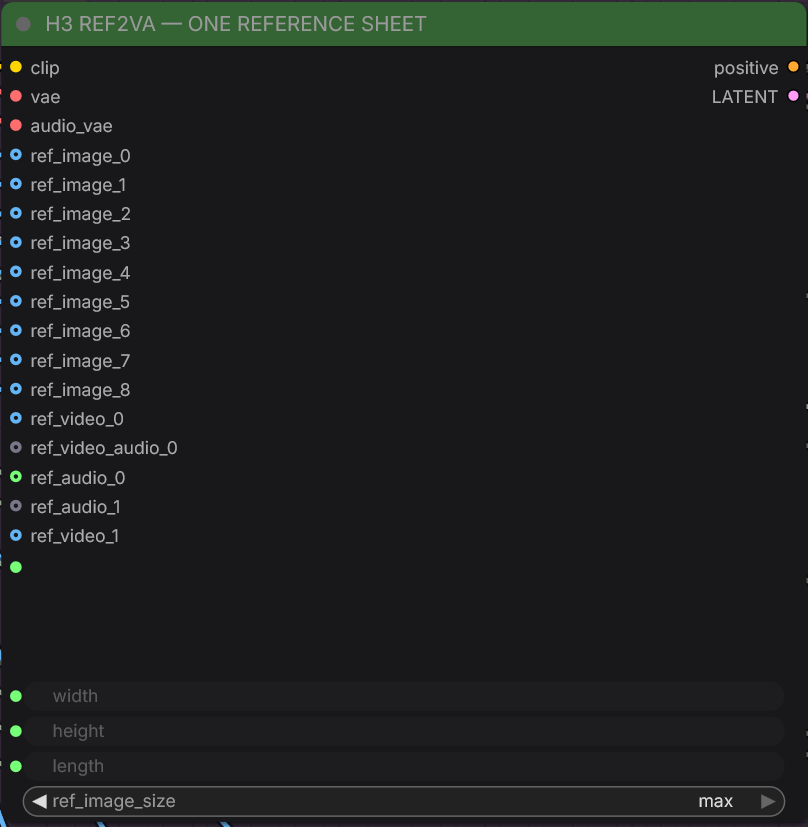808x827 pixels.
Task: Click the red vae input socket
Action: (x=16, y=96)
